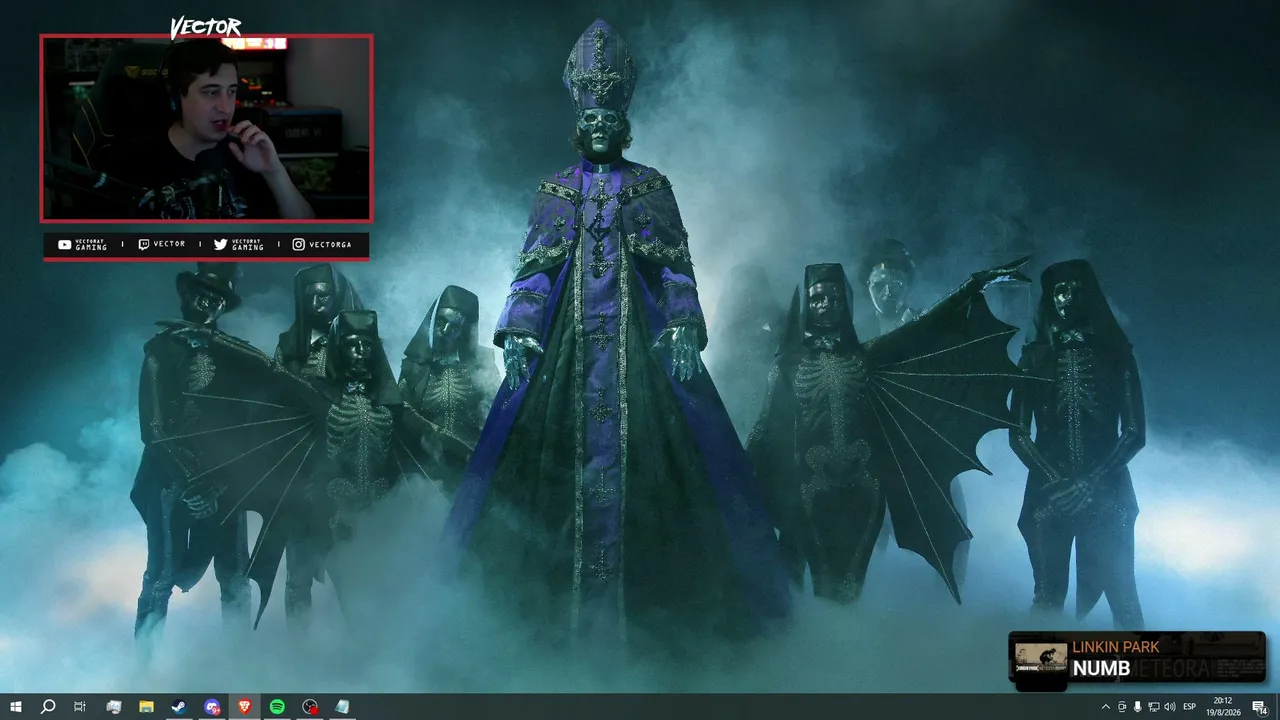The height and width of the screenshot is (720, 1280).
Task: Click the NUMB song title
Action: 1101,668
